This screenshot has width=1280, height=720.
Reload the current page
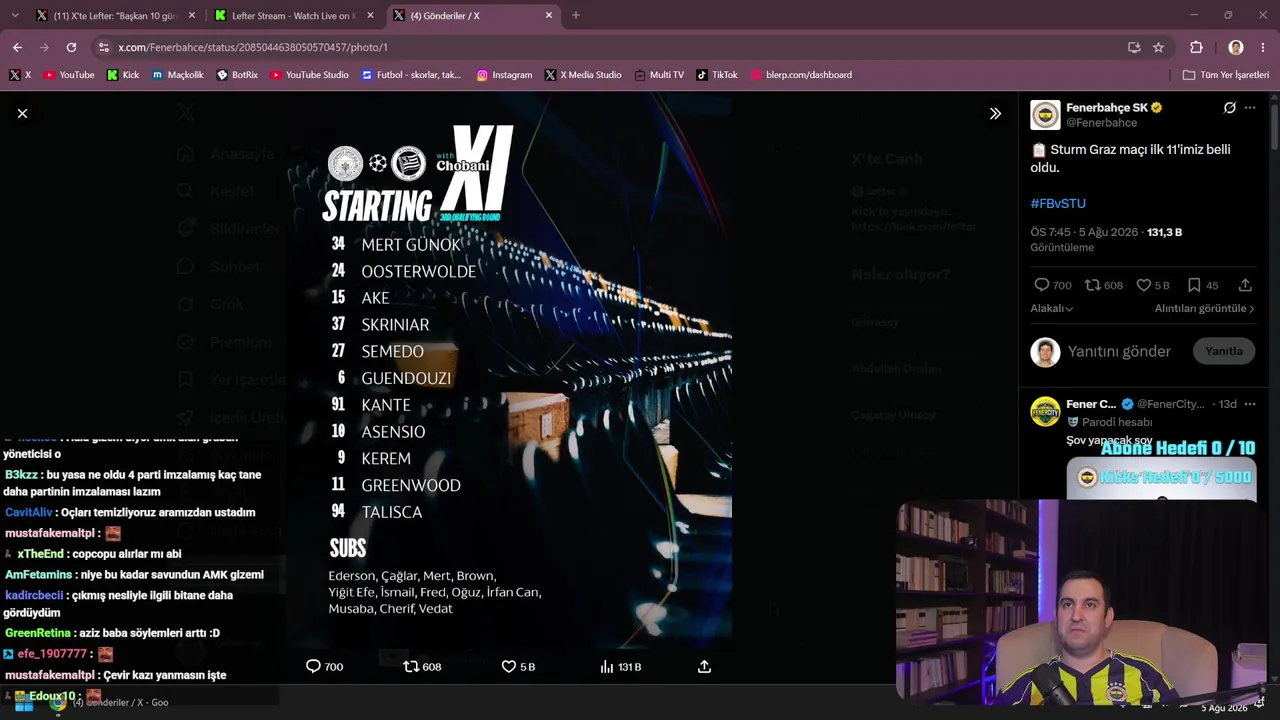[71, 47]
